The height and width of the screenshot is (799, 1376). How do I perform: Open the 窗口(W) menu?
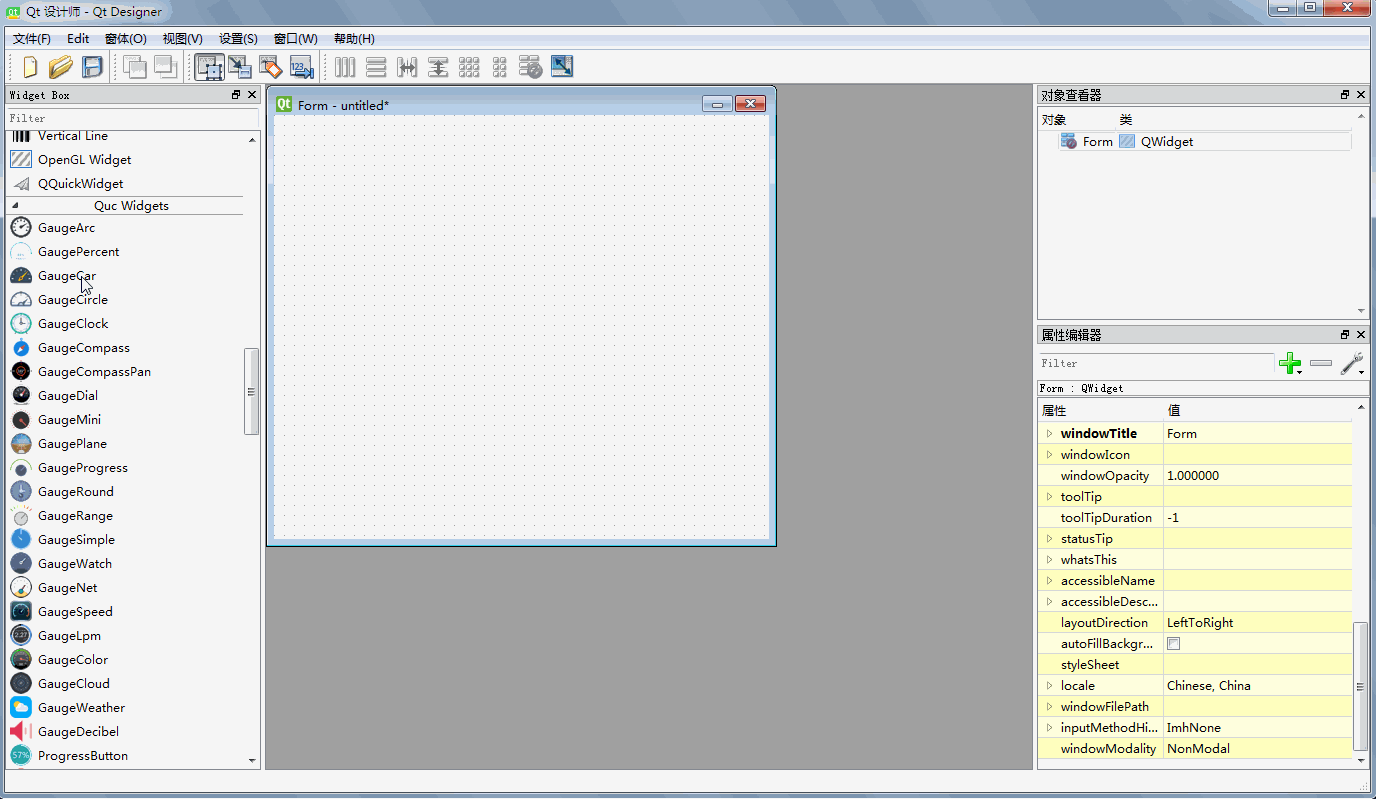(x=296, y=39)
